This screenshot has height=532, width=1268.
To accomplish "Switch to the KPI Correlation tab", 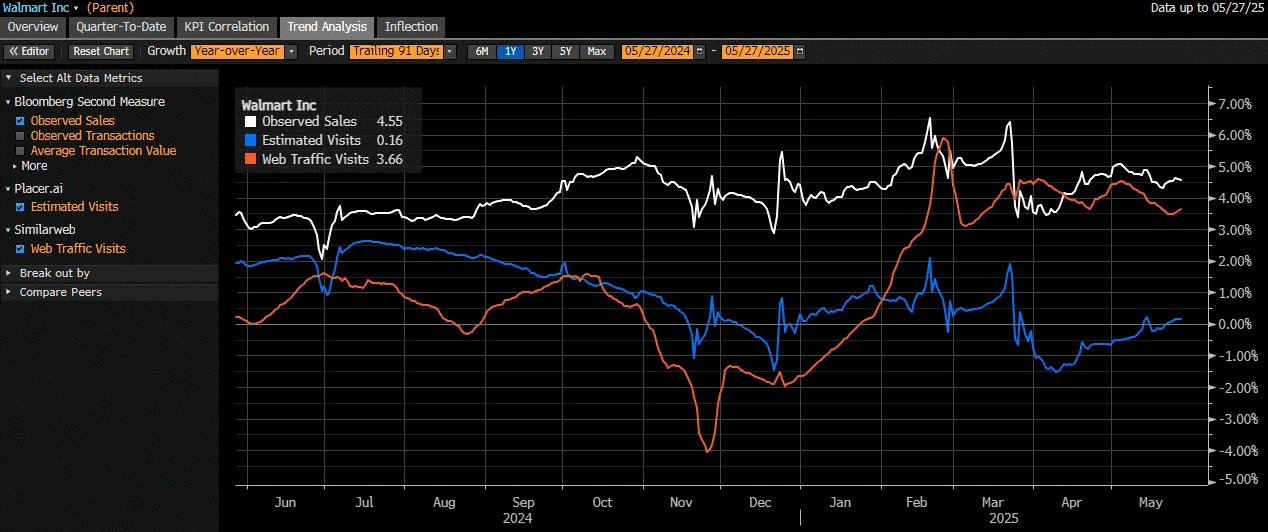I will [x=227, y=27].
